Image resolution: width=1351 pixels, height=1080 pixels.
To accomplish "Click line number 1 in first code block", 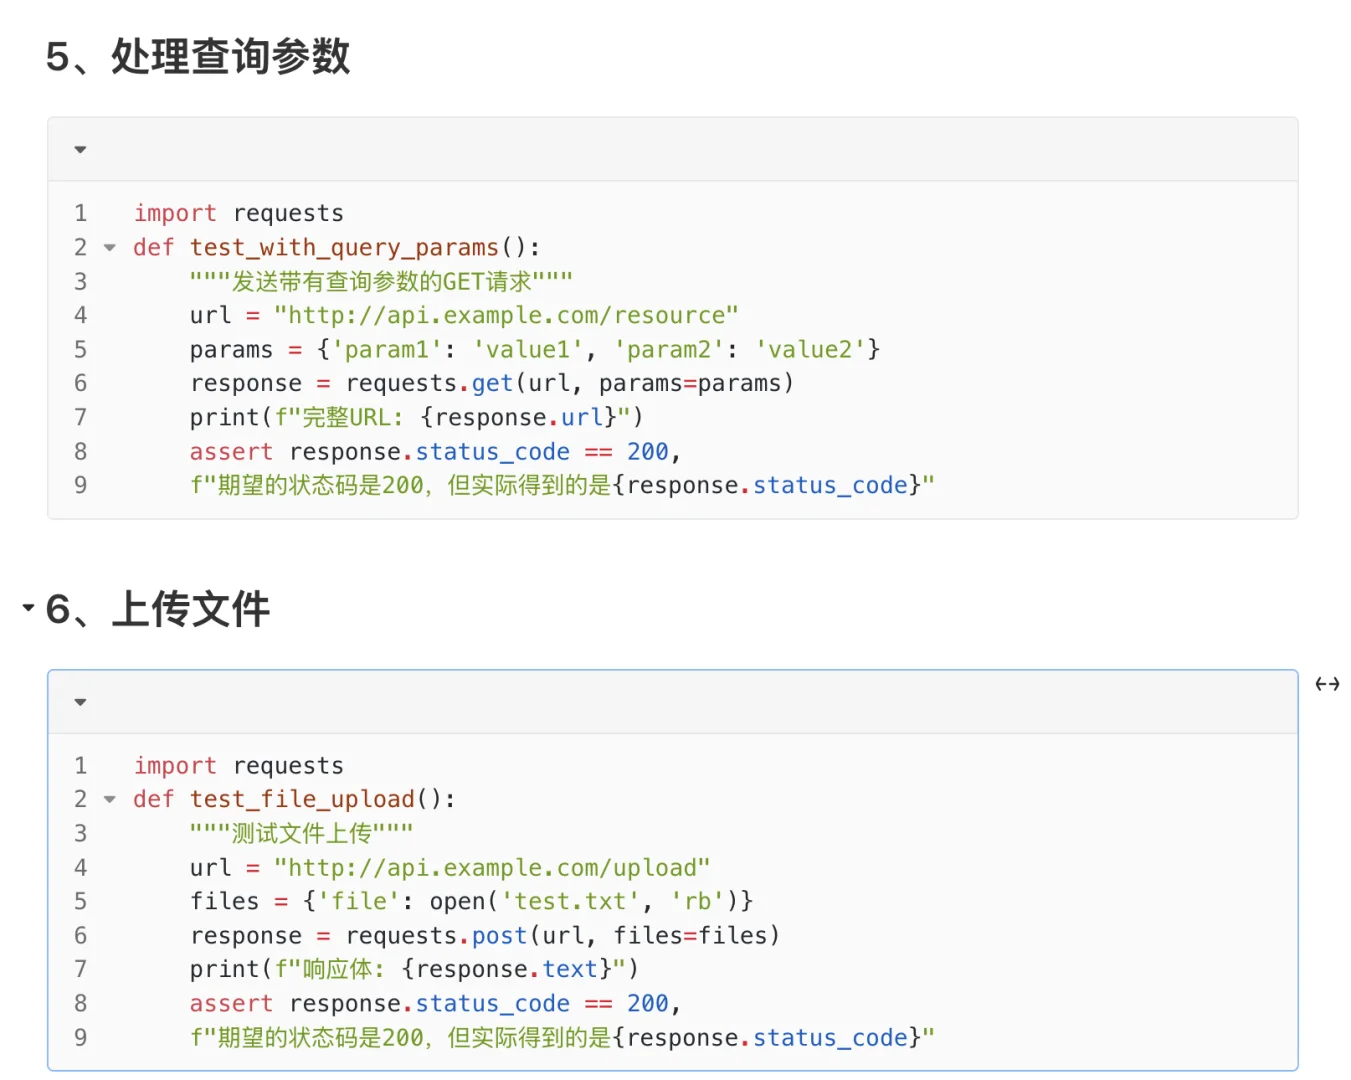I will click(x=80, y=213).
